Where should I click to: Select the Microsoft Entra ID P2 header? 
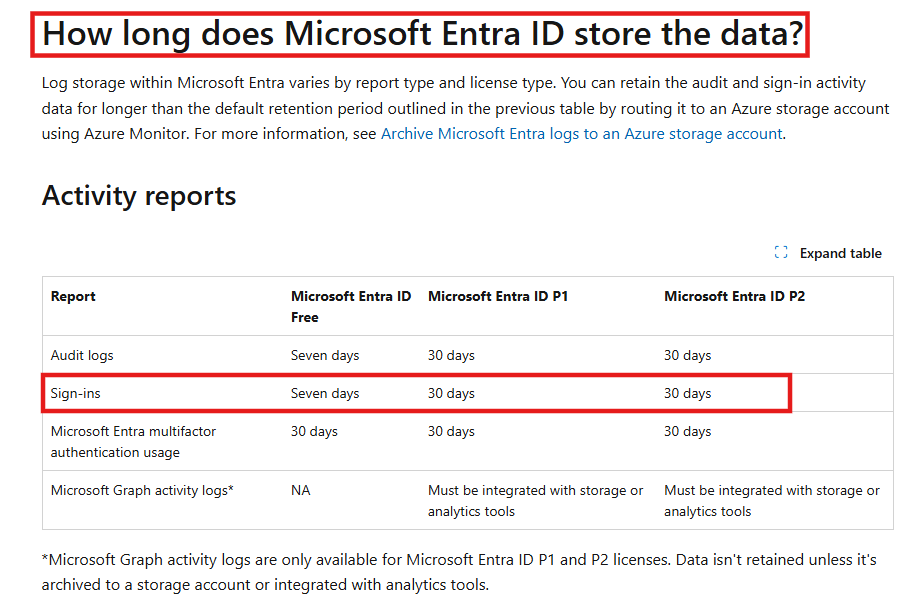point(734,296)
